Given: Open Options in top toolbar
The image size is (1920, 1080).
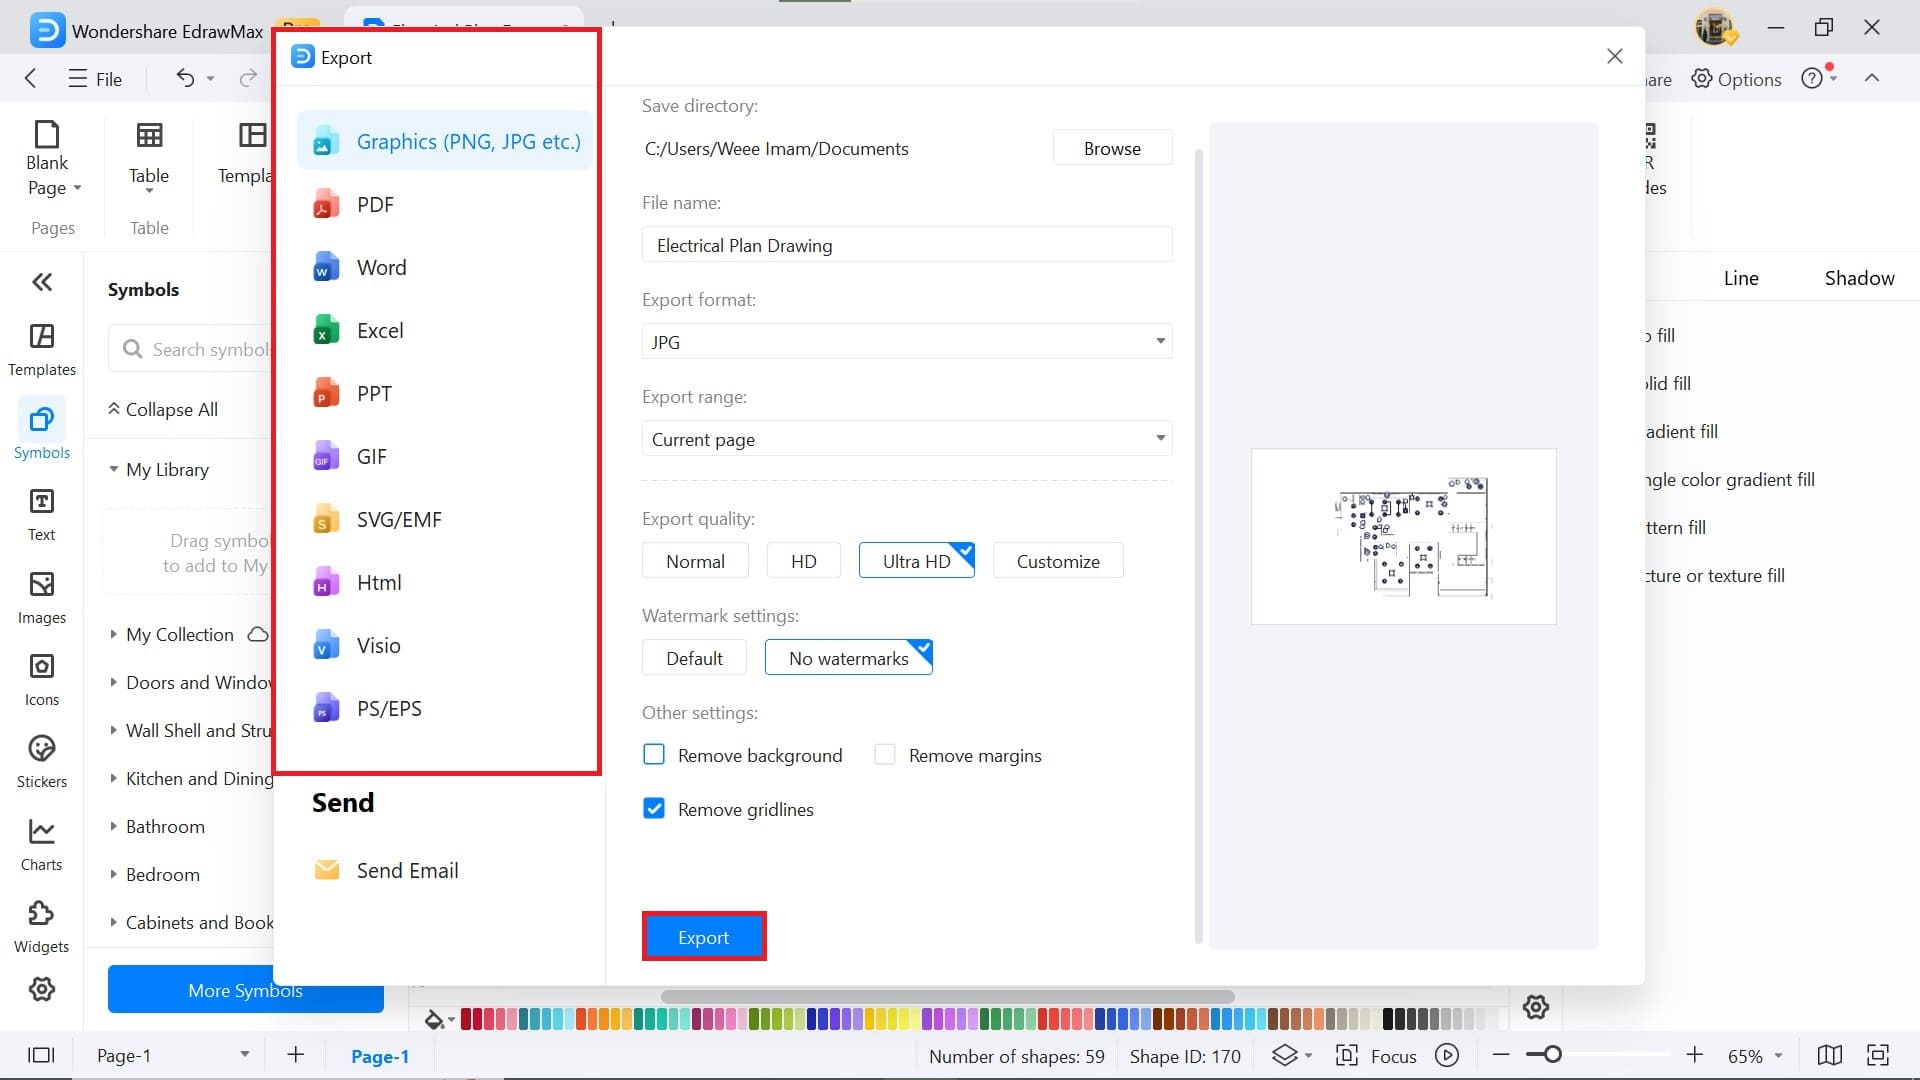Looking at the screenshot, I should (1736, 79).
